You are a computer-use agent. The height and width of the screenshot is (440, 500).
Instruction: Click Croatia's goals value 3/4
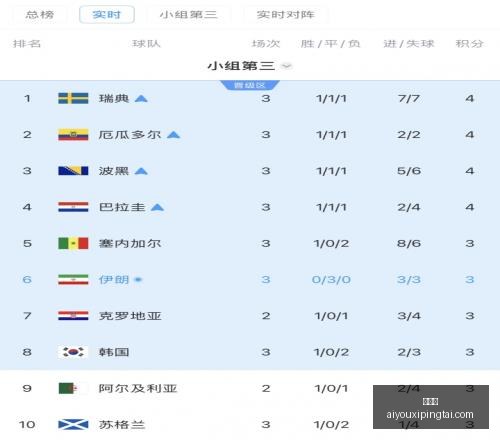coord(409,316)
